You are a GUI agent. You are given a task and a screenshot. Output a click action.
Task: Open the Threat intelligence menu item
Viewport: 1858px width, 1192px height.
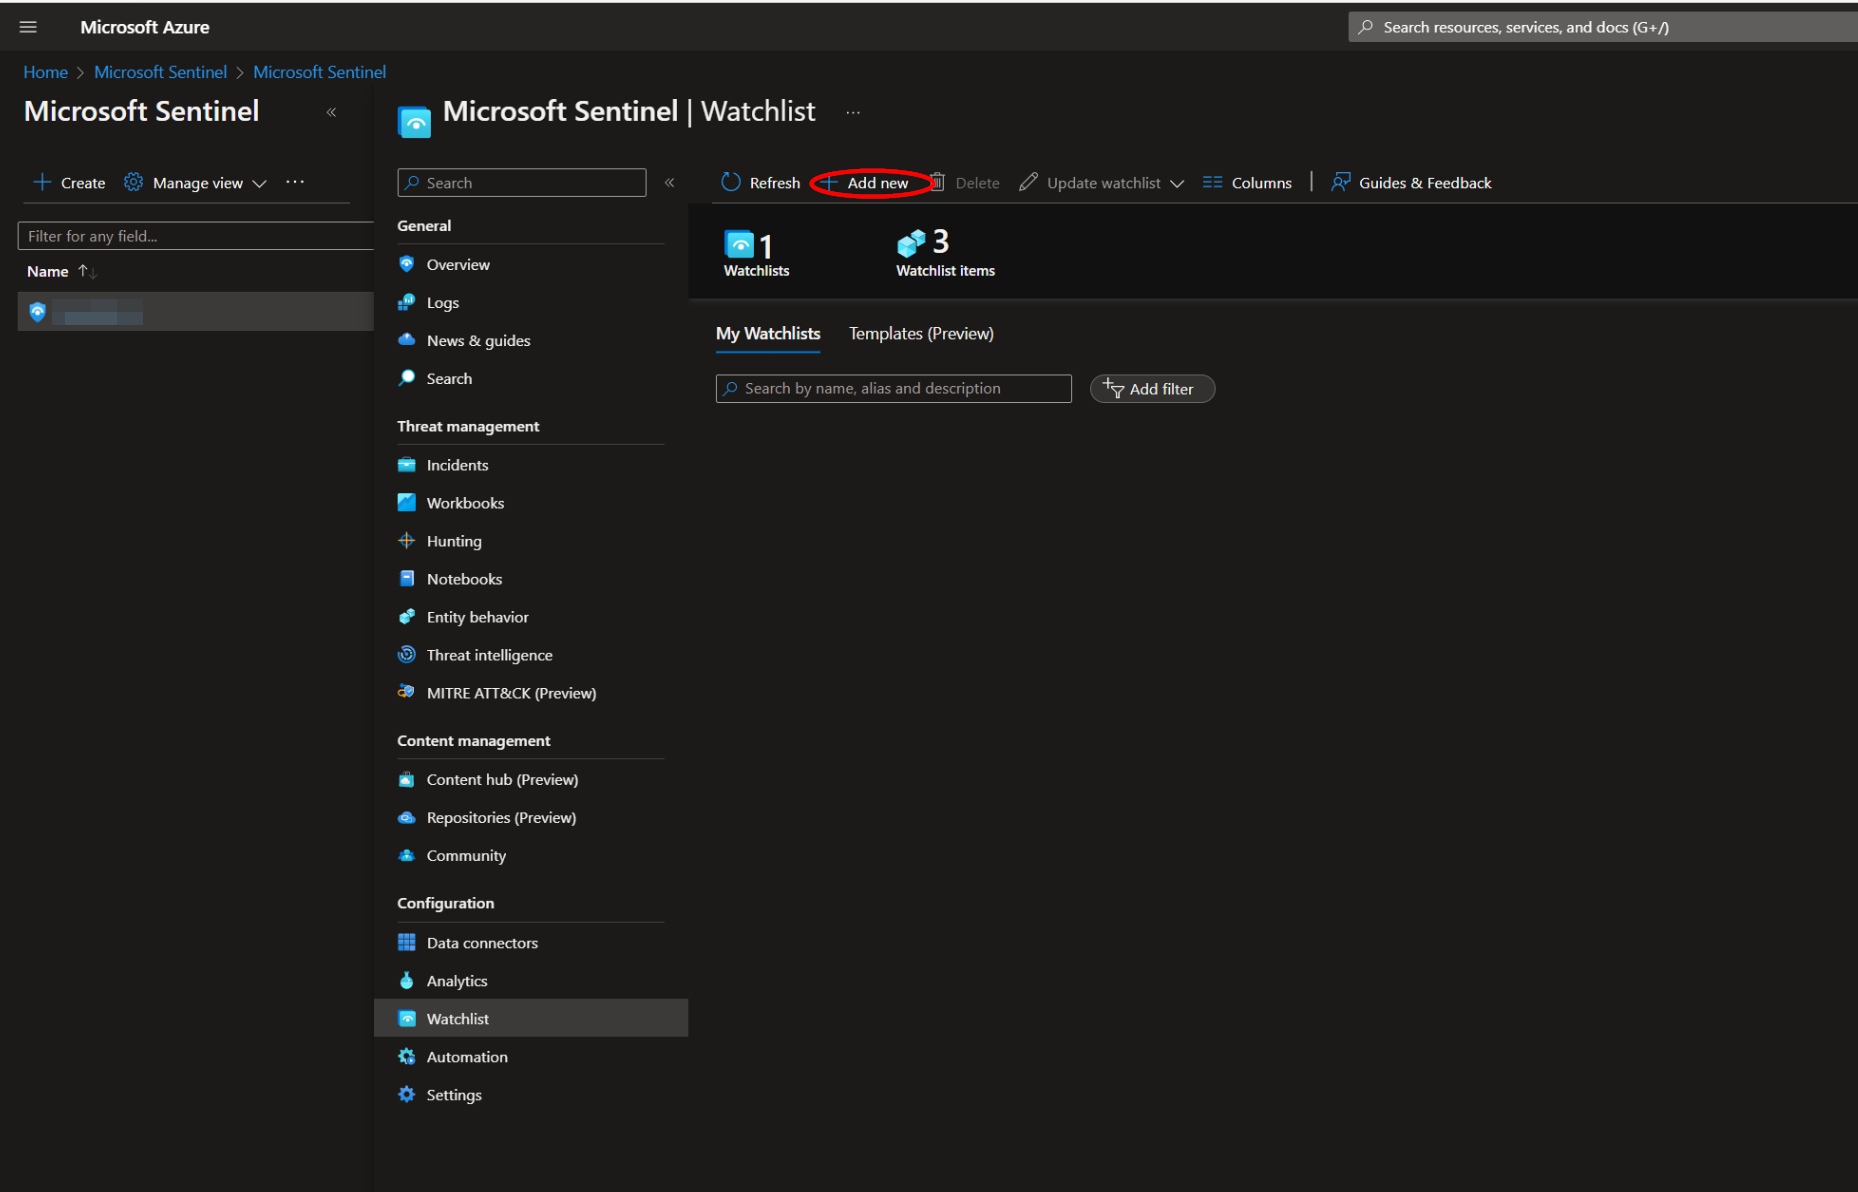click(x=489, y=655)
